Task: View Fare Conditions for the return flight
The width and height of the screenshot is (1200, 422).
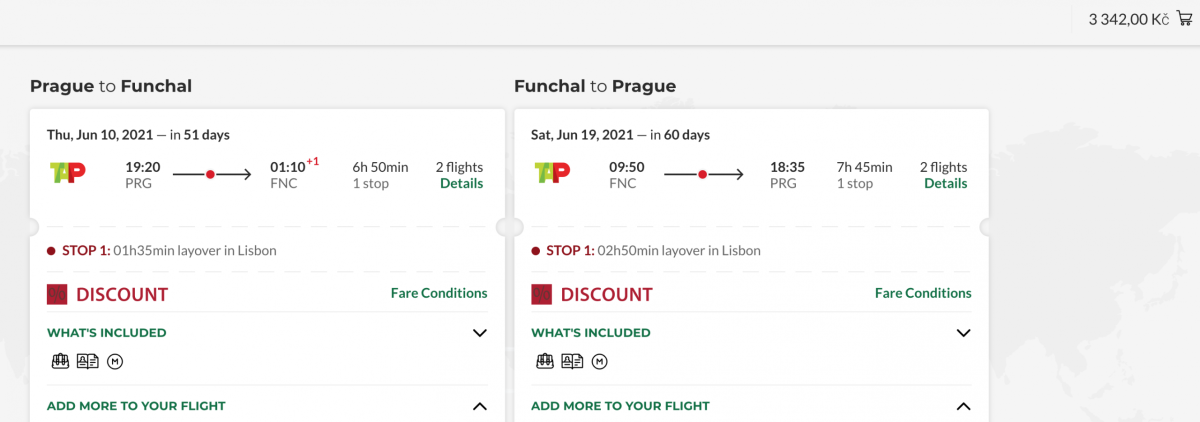Action: pos(923,293)
